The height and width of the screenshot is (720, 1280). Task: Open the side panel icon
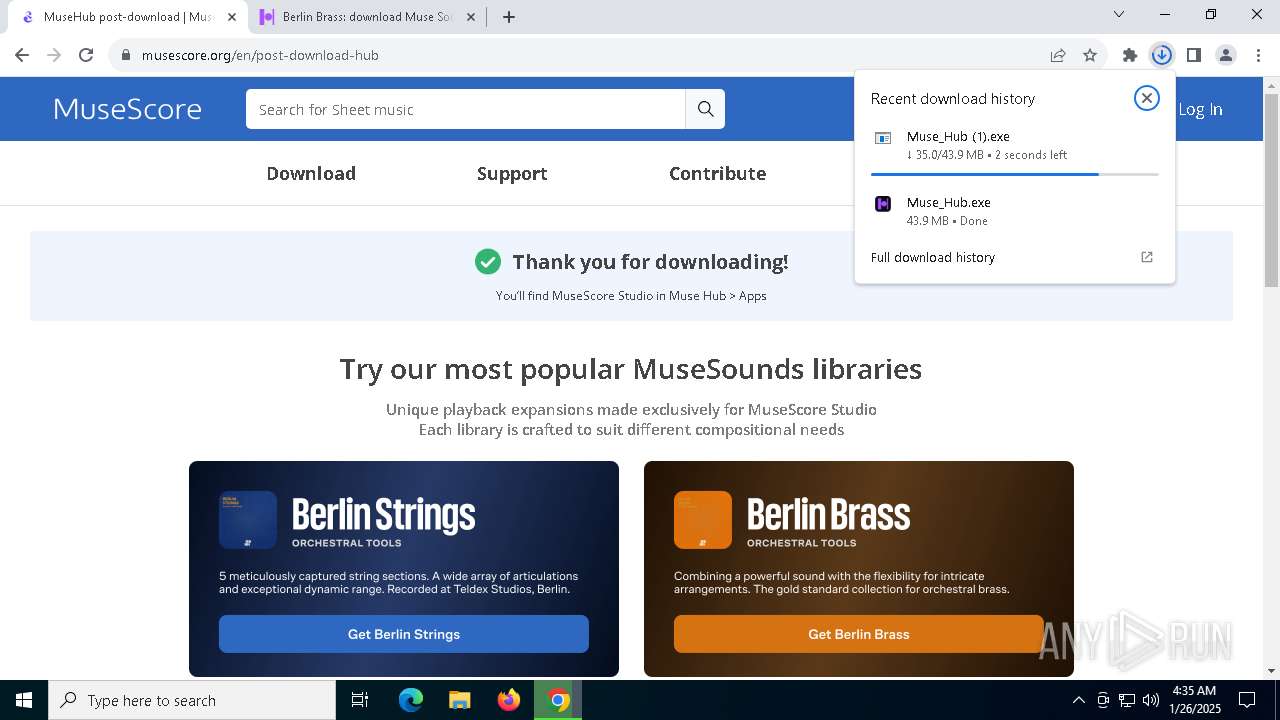point(1193,55)
